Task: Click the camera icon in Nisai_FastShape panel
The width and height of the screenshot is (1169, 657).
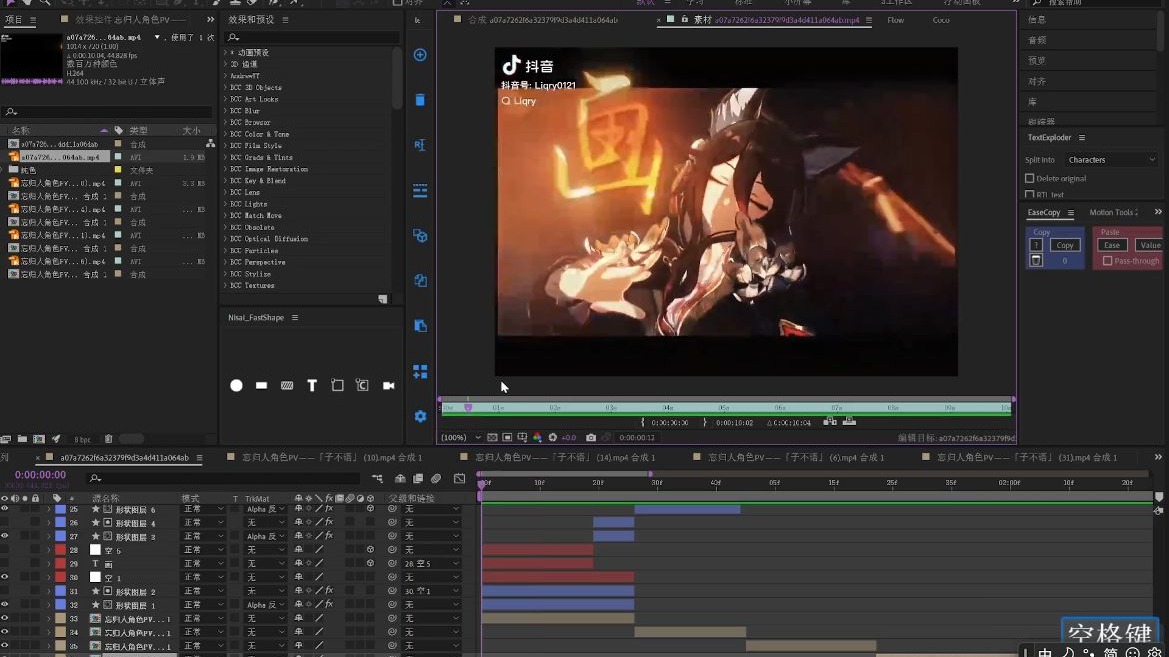Action: (388, 386)
